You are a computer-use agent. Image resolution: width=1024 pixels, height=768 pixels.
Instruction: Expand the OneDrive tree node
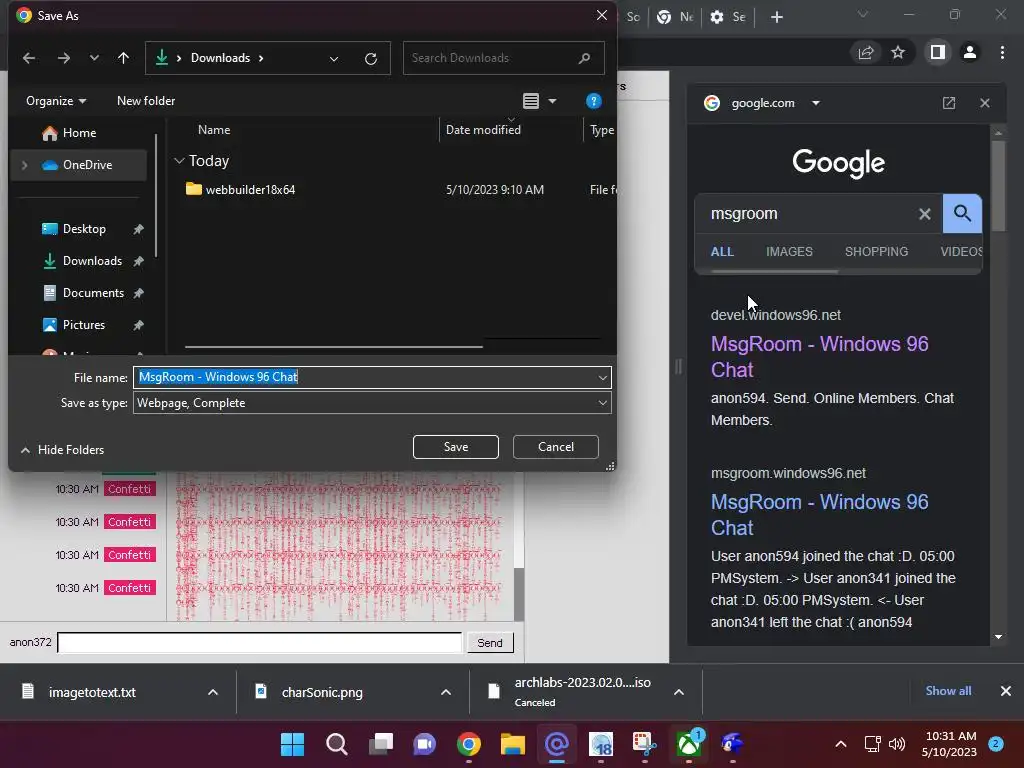[x=25, y=165]
